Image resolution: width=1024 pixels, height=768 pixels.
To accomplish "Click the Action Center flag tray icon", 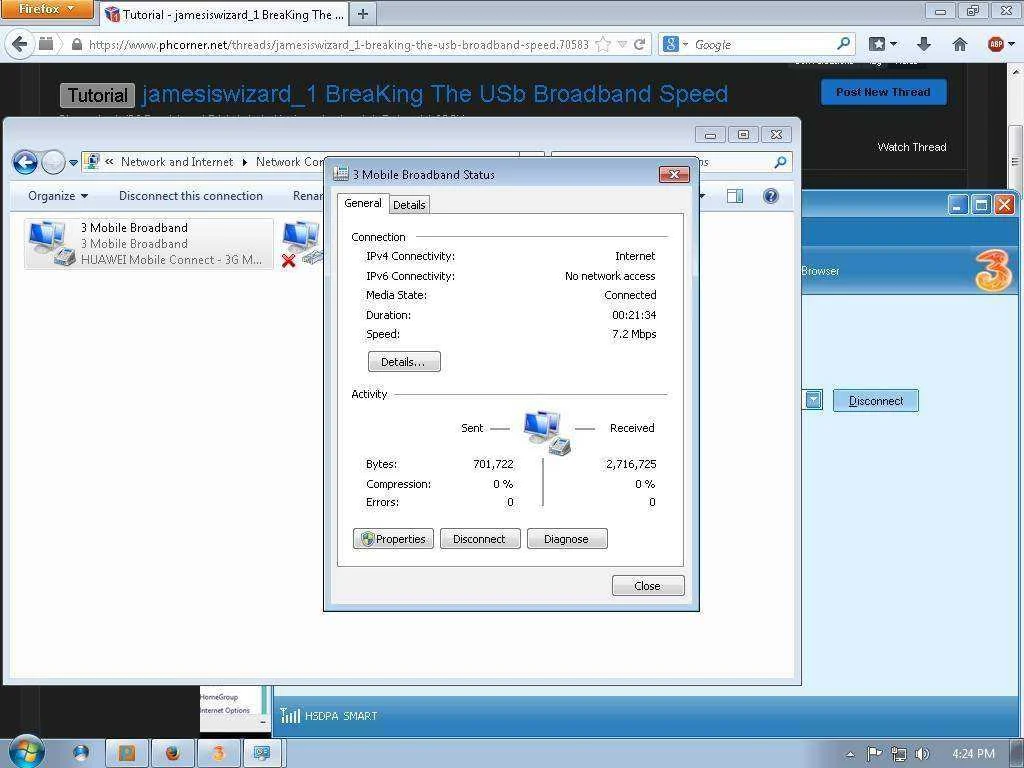I will point(874,754).
